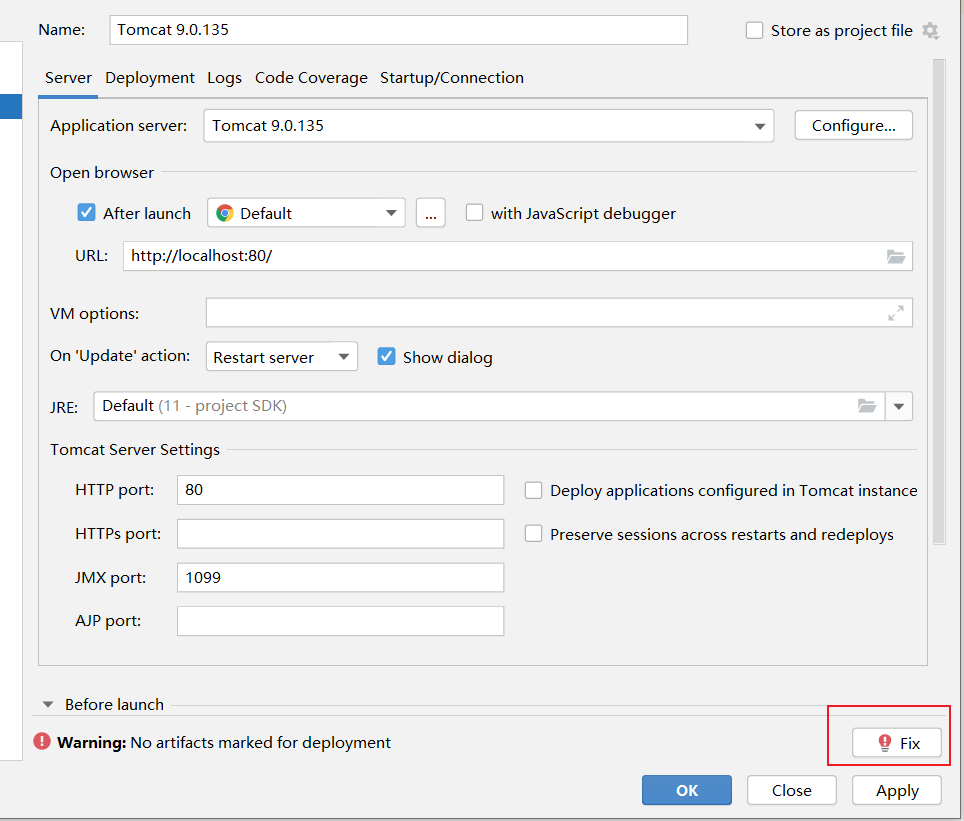Viewport: 964px width, 821px height.
Task: Enable Store as project file
Action: pos(754,30)
